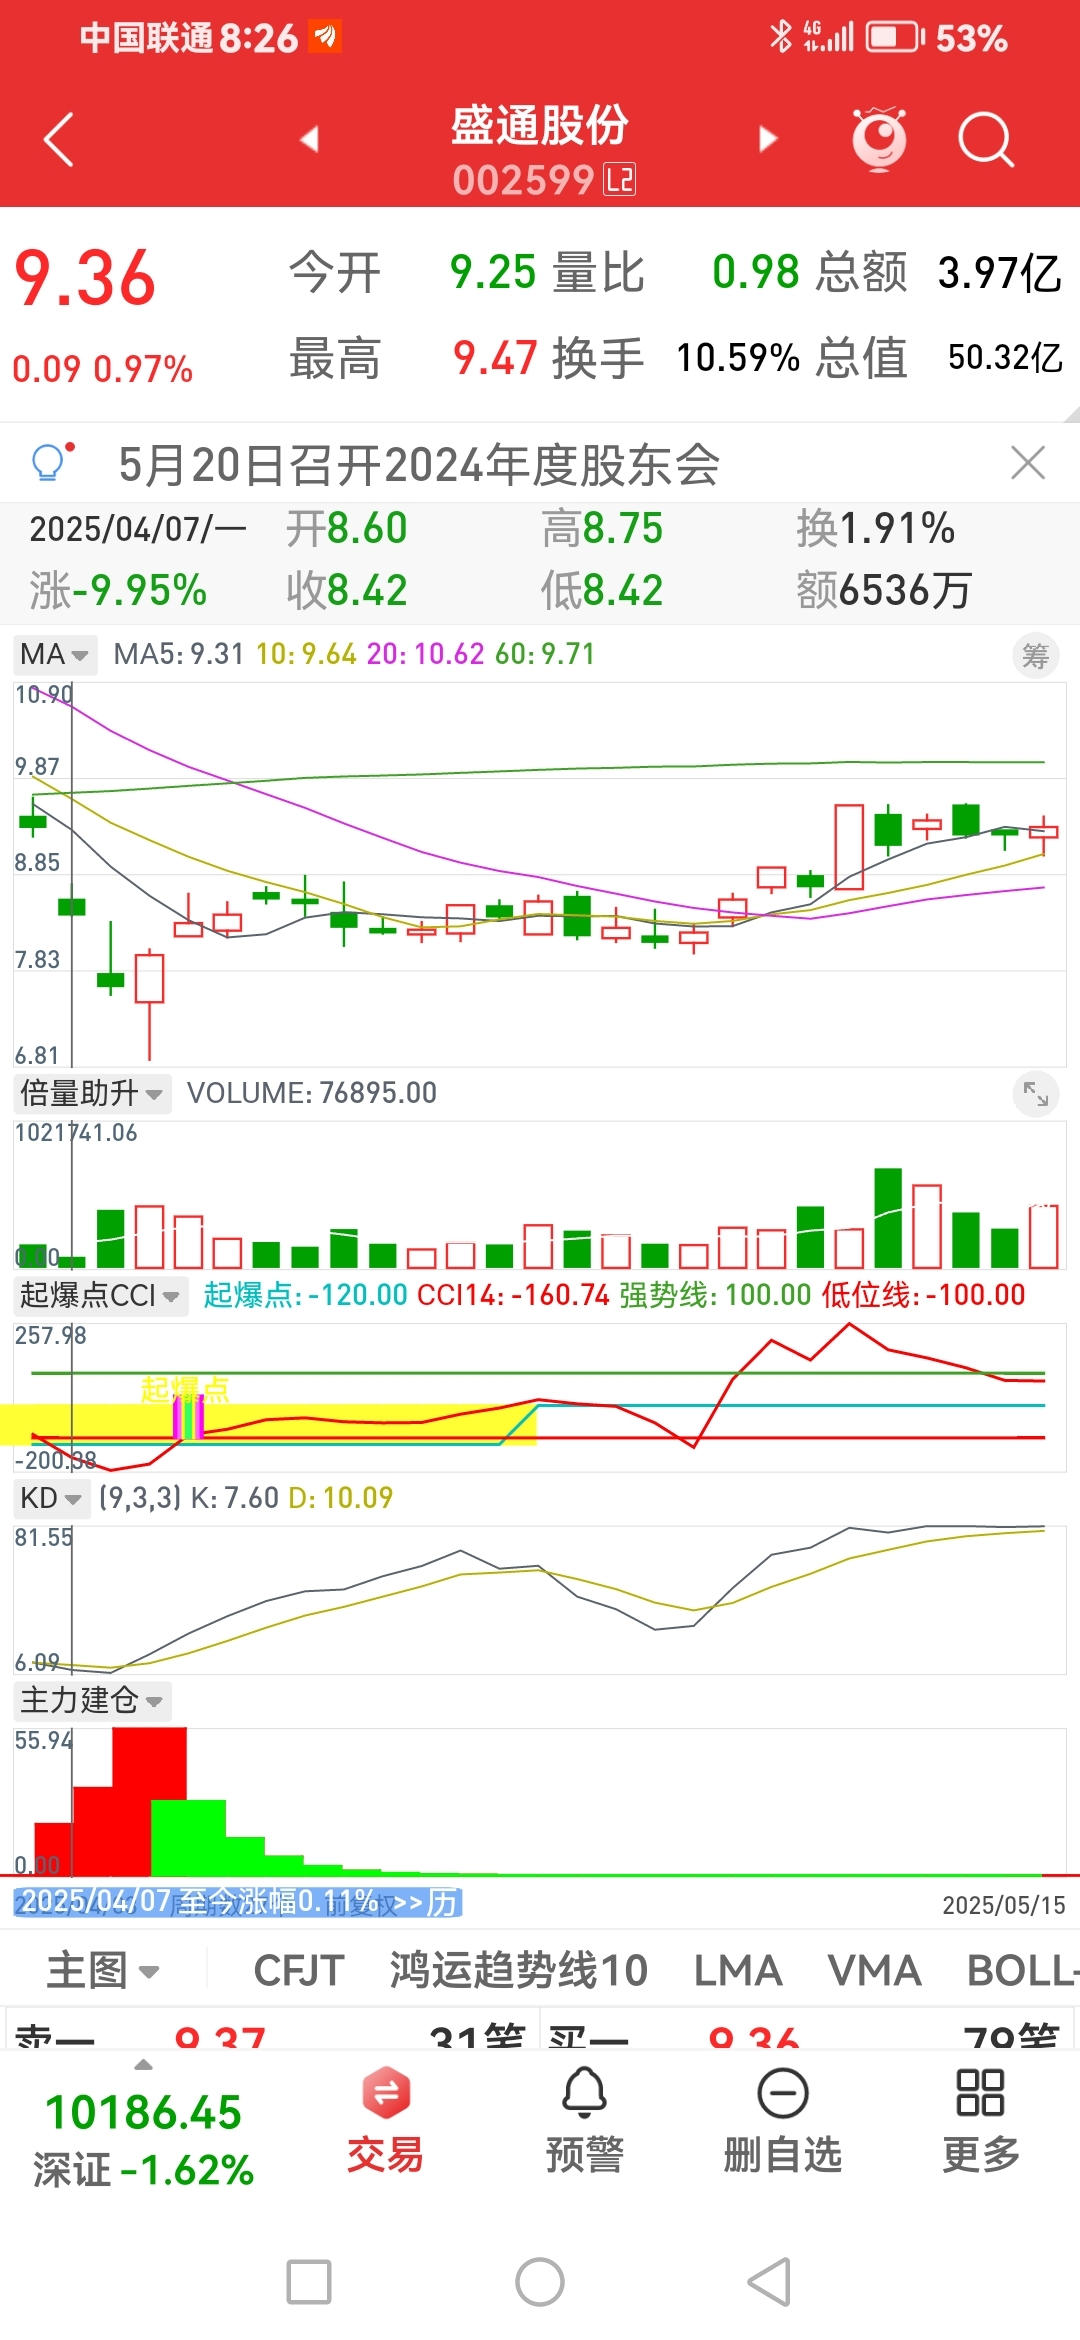Tap the 总额 3.97亿 value
Image resolution: width=1080 pixels, height=2340 pixels.
click(x=999, y=272)
